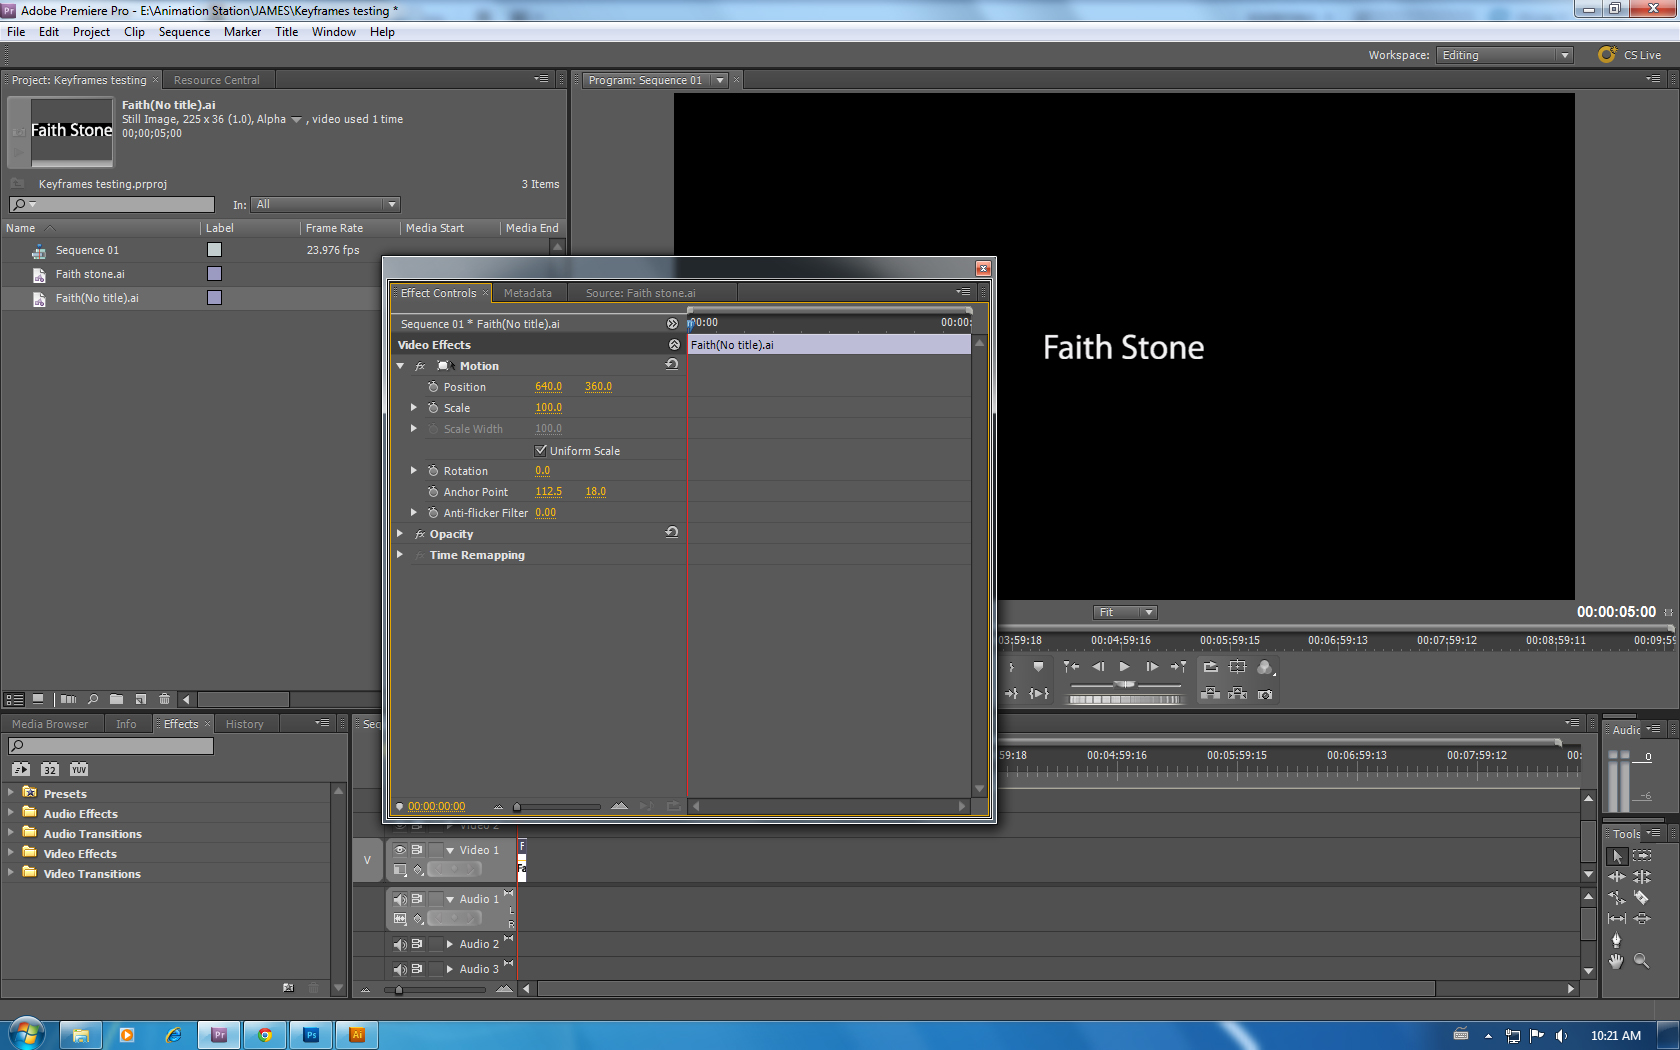1680x1050 pixels.
Task: Click the shuttle slider in Program monitor
Action: tap(1125, 684)
